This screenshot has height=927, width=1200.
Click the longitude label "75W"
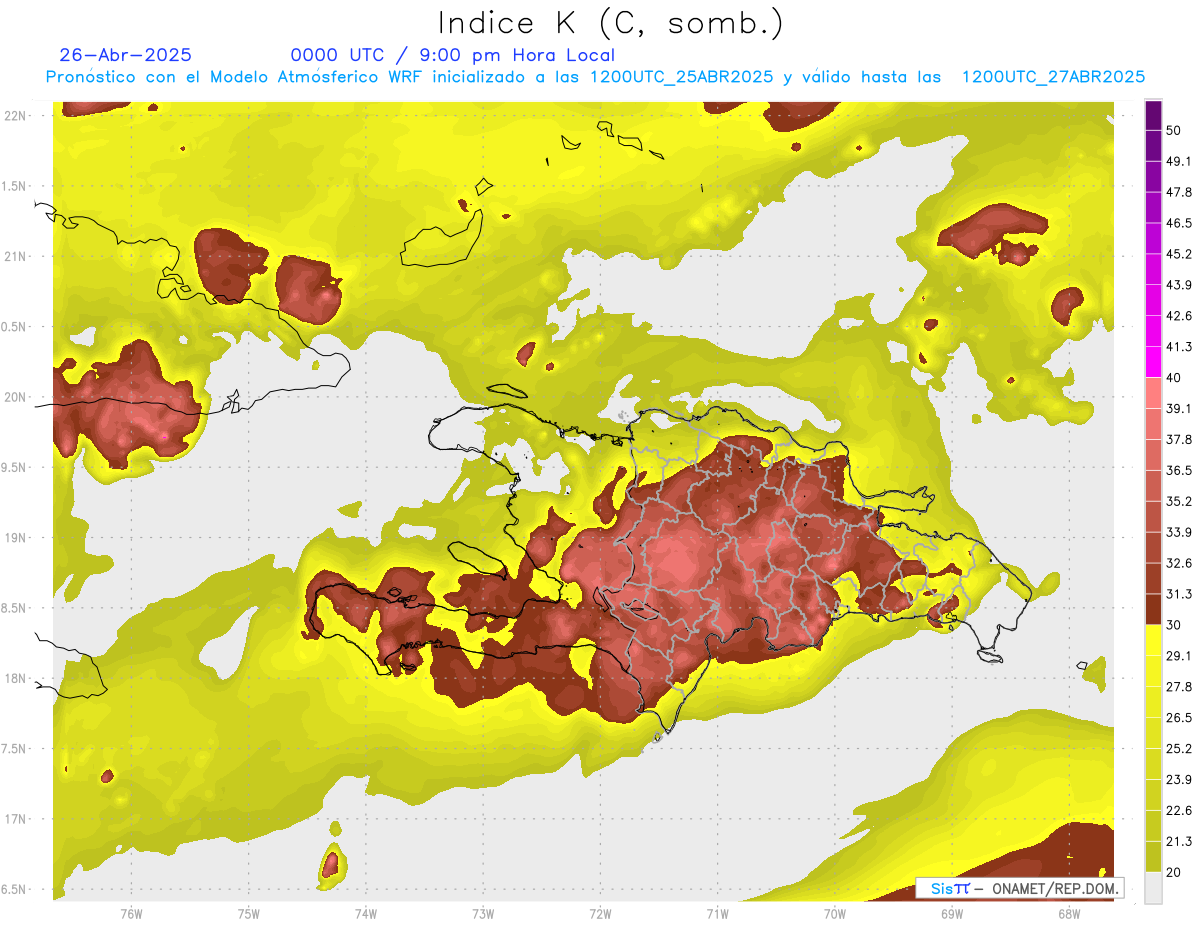click(248, 914)
